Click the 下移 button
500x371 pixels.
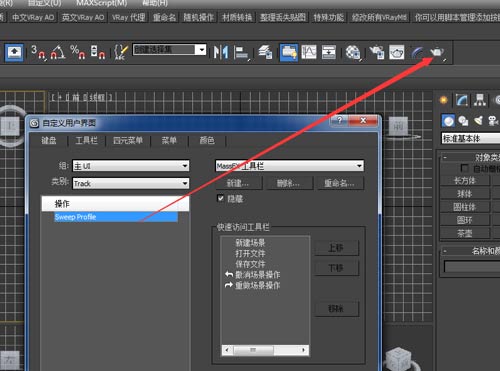click(x=336, y=268)
